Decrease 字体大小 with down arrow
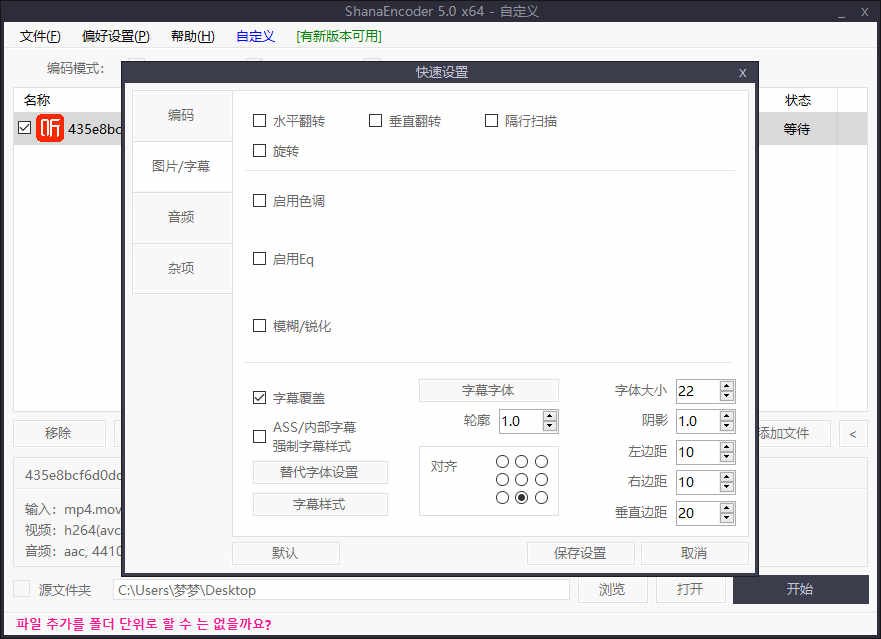Screen dimensions: 881x639 point(727,396)
